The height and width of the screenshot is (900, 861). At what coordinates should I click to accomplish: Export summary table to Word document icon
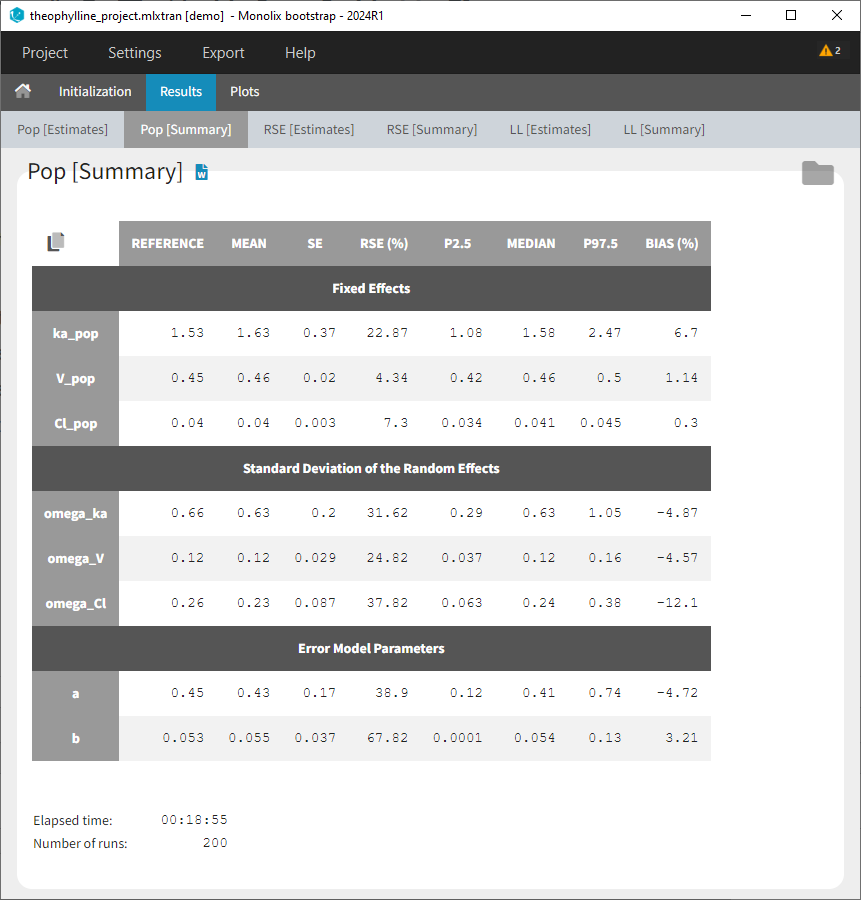(x=201, y=172)
